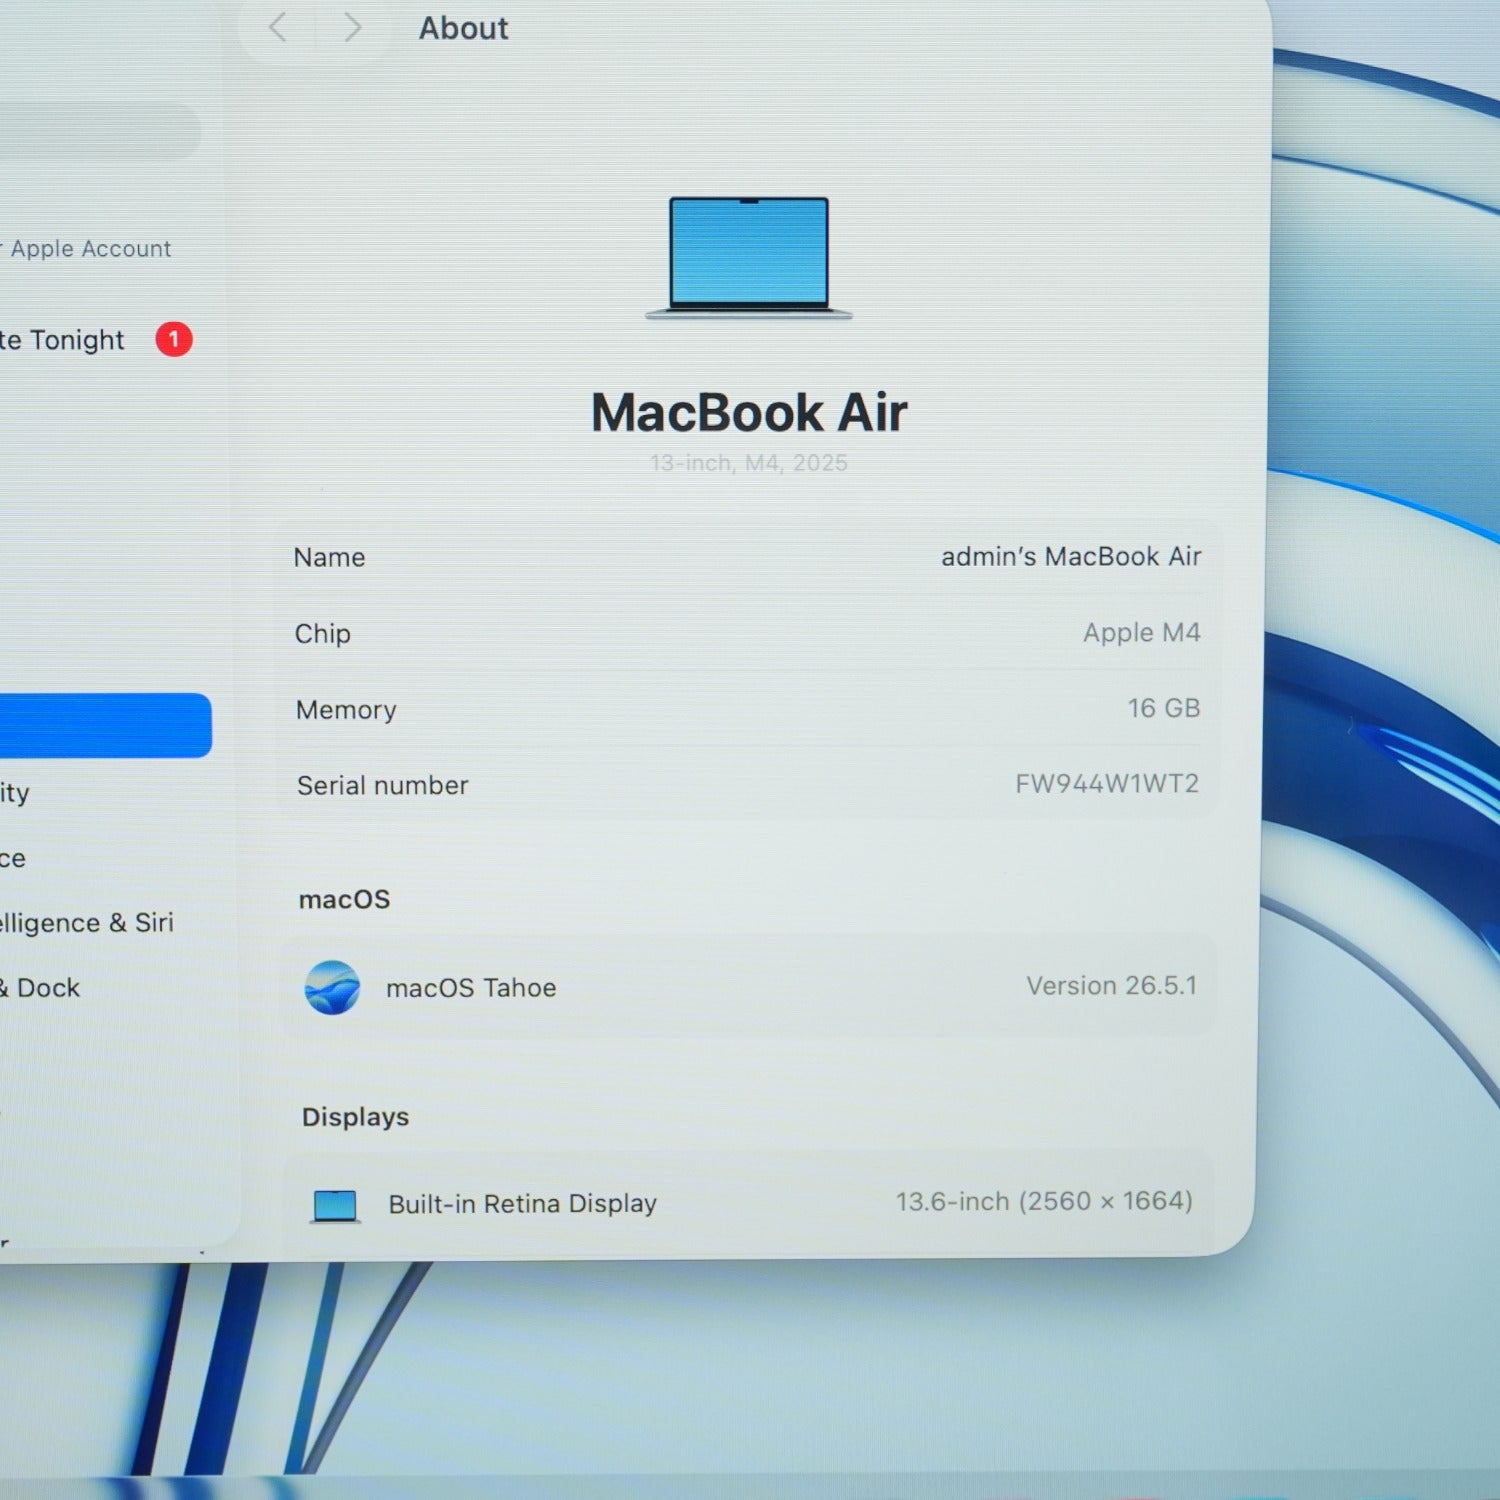
Task: Go forward with the right chevron
Action: [x=351, y=28]
